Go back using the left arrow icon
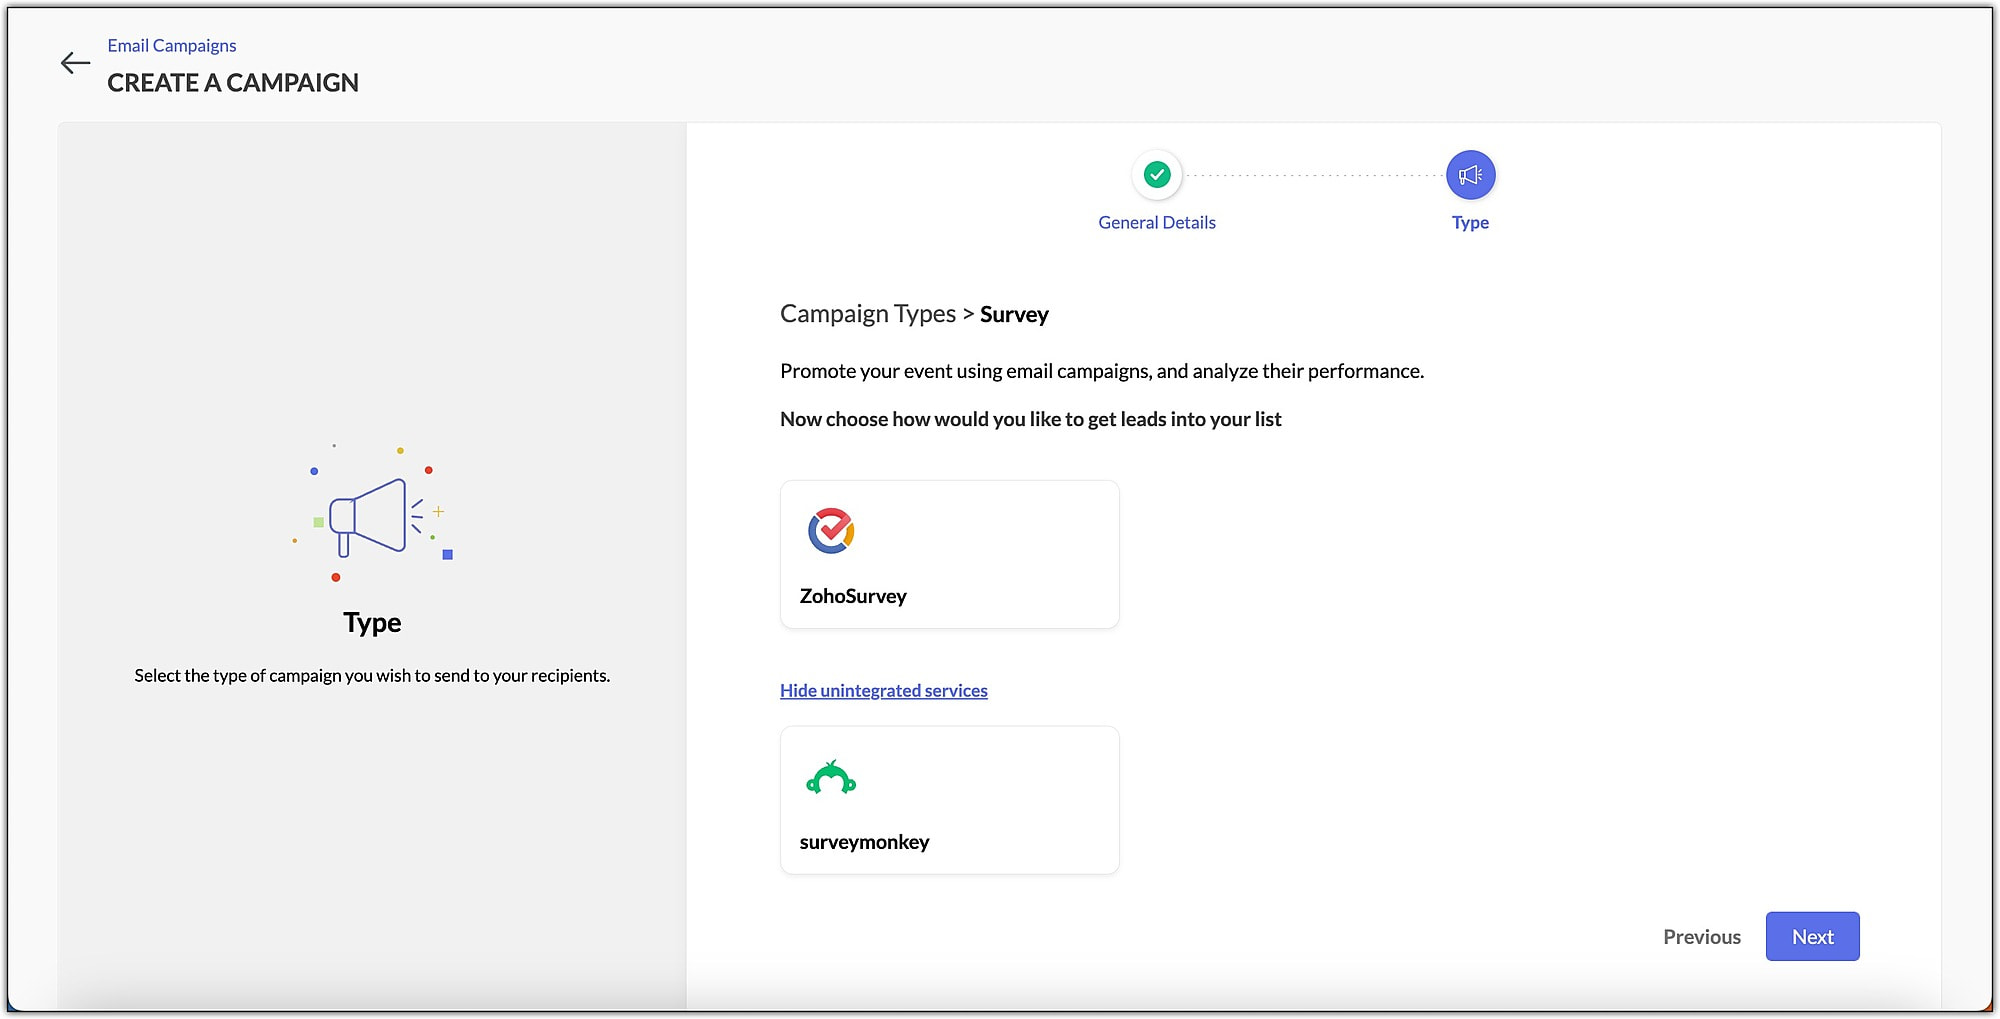This screenshot has width=2000, height=1019. (x=75, y=64)
